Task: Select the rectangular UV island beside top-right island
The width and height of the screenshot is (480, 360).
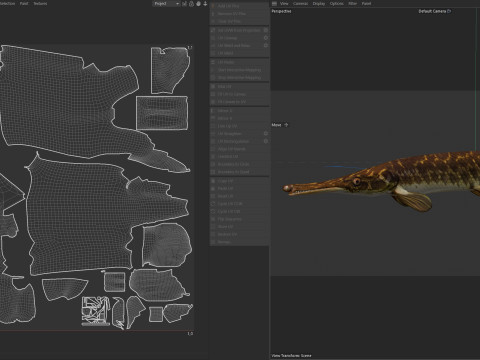Action: pyautogui.click(x=162, y=113)
